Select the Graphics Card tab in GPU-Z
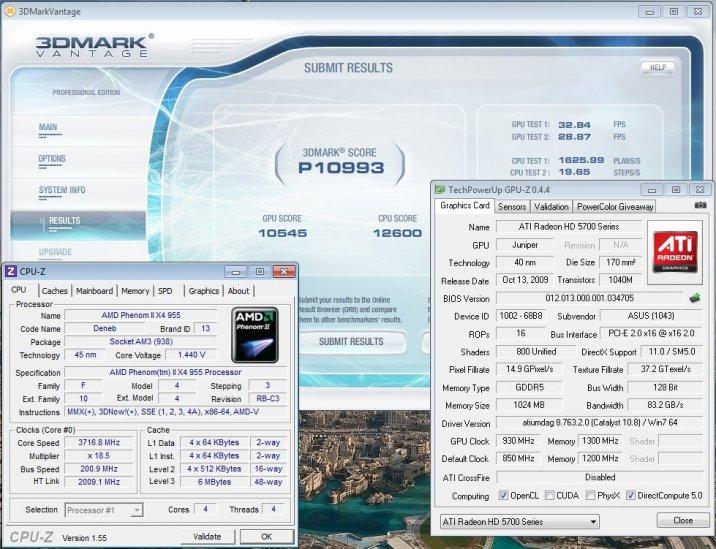 [x=464, y=206]
